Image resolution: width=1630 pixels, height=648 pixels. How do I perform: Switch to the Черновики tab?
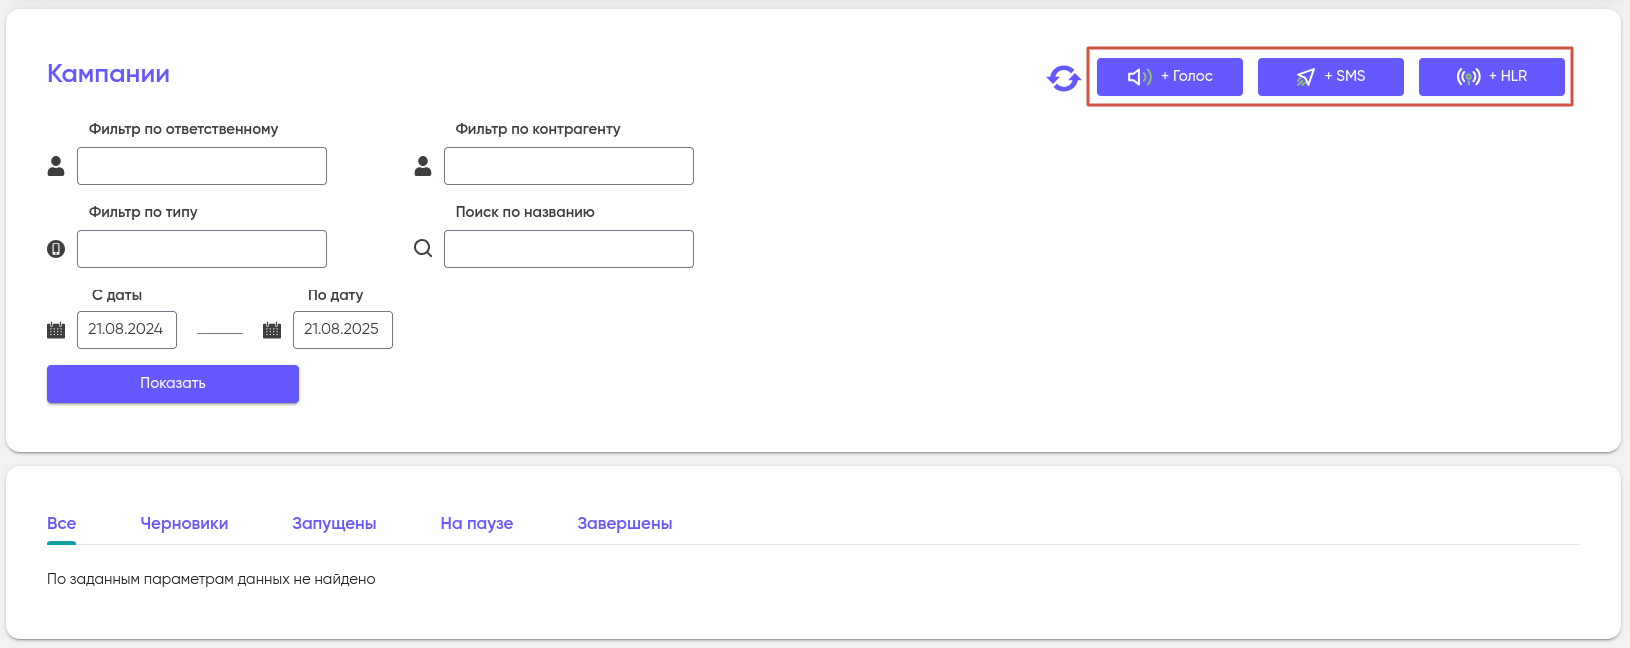184,523
